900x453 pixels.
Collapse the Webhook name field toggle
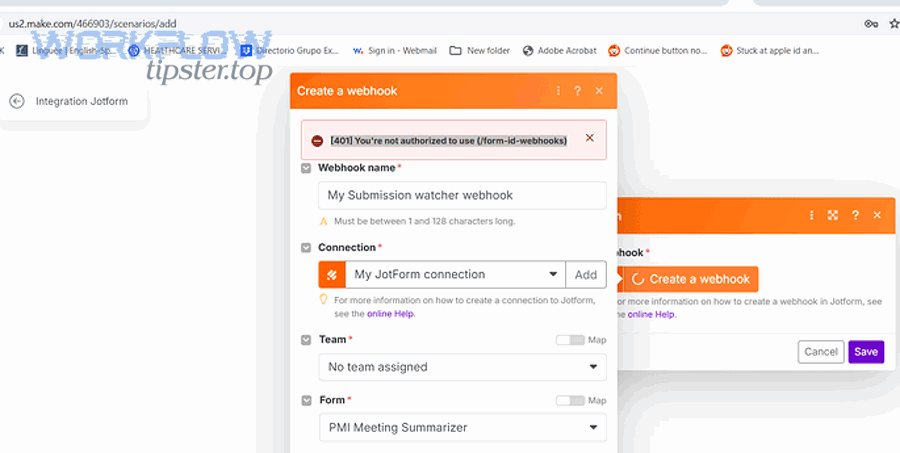(306, 168)
